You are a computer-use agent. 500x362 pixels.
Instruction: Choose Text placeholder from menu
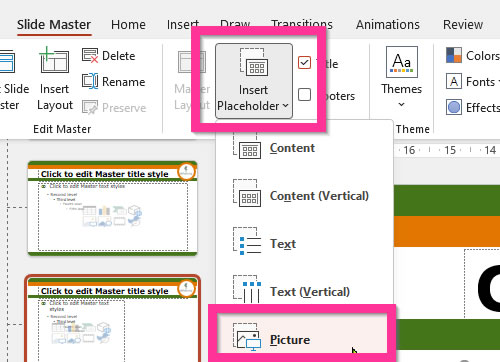(304, 244)
